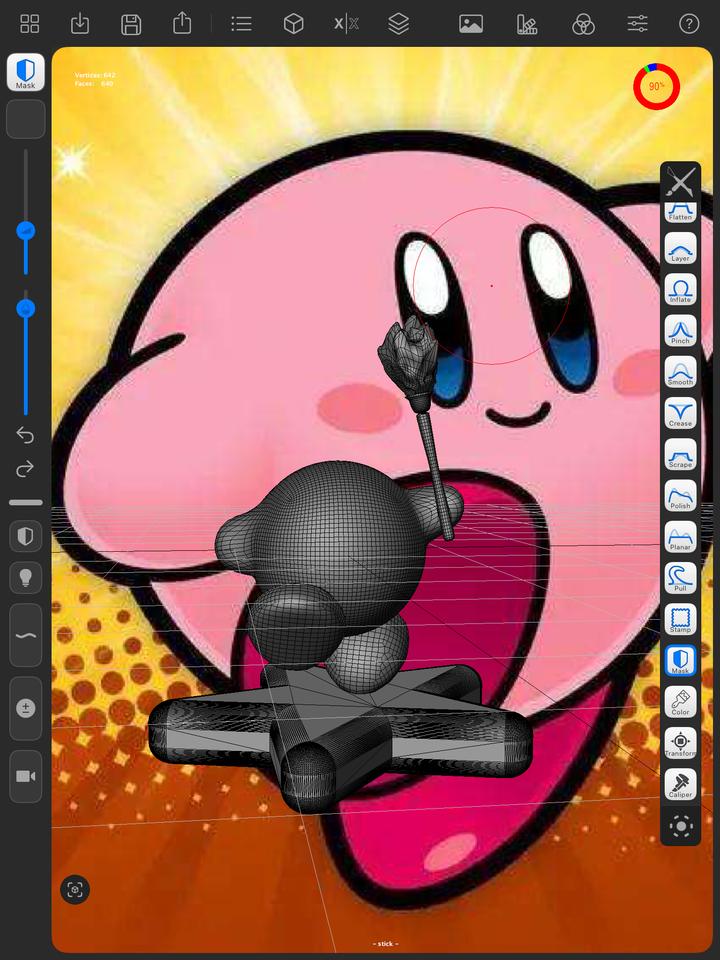Screen dimensions: 720x960
Task: Select the Pinch brush
Action: pyautogui.click(x=680, y=331)
